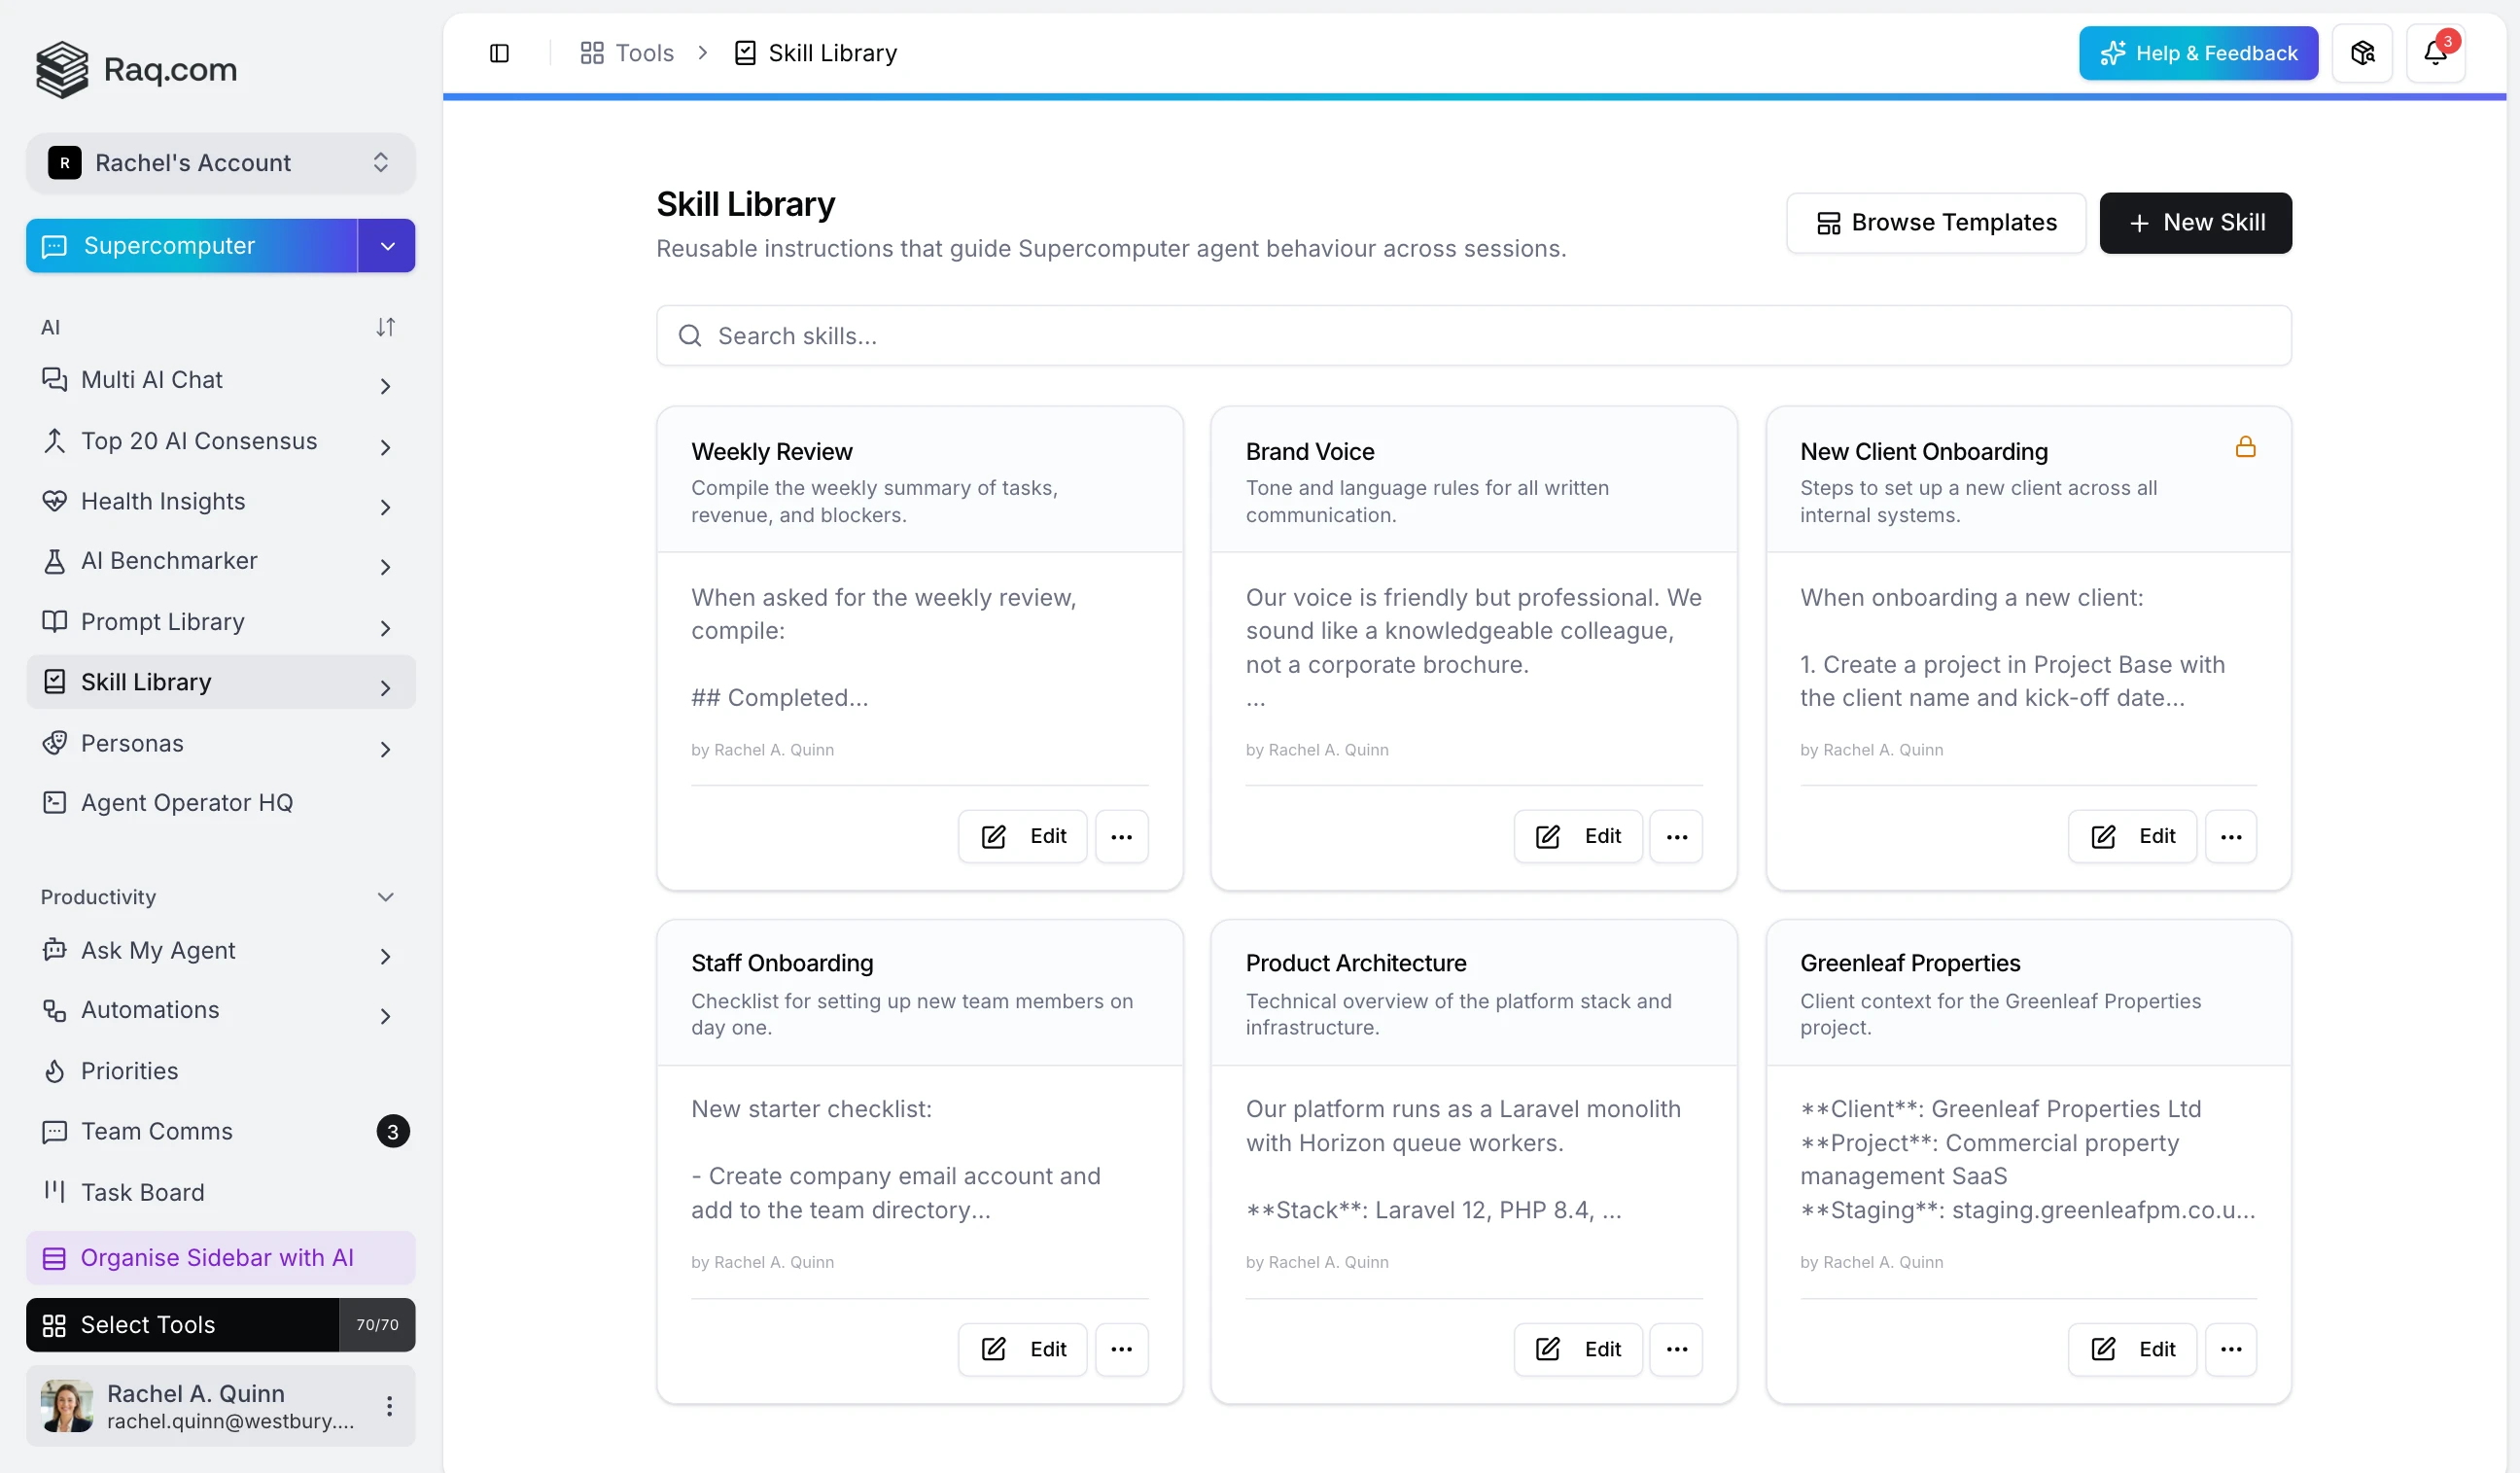Open the user menu dots beside Rachel A. Quinn

(389, 1406)
